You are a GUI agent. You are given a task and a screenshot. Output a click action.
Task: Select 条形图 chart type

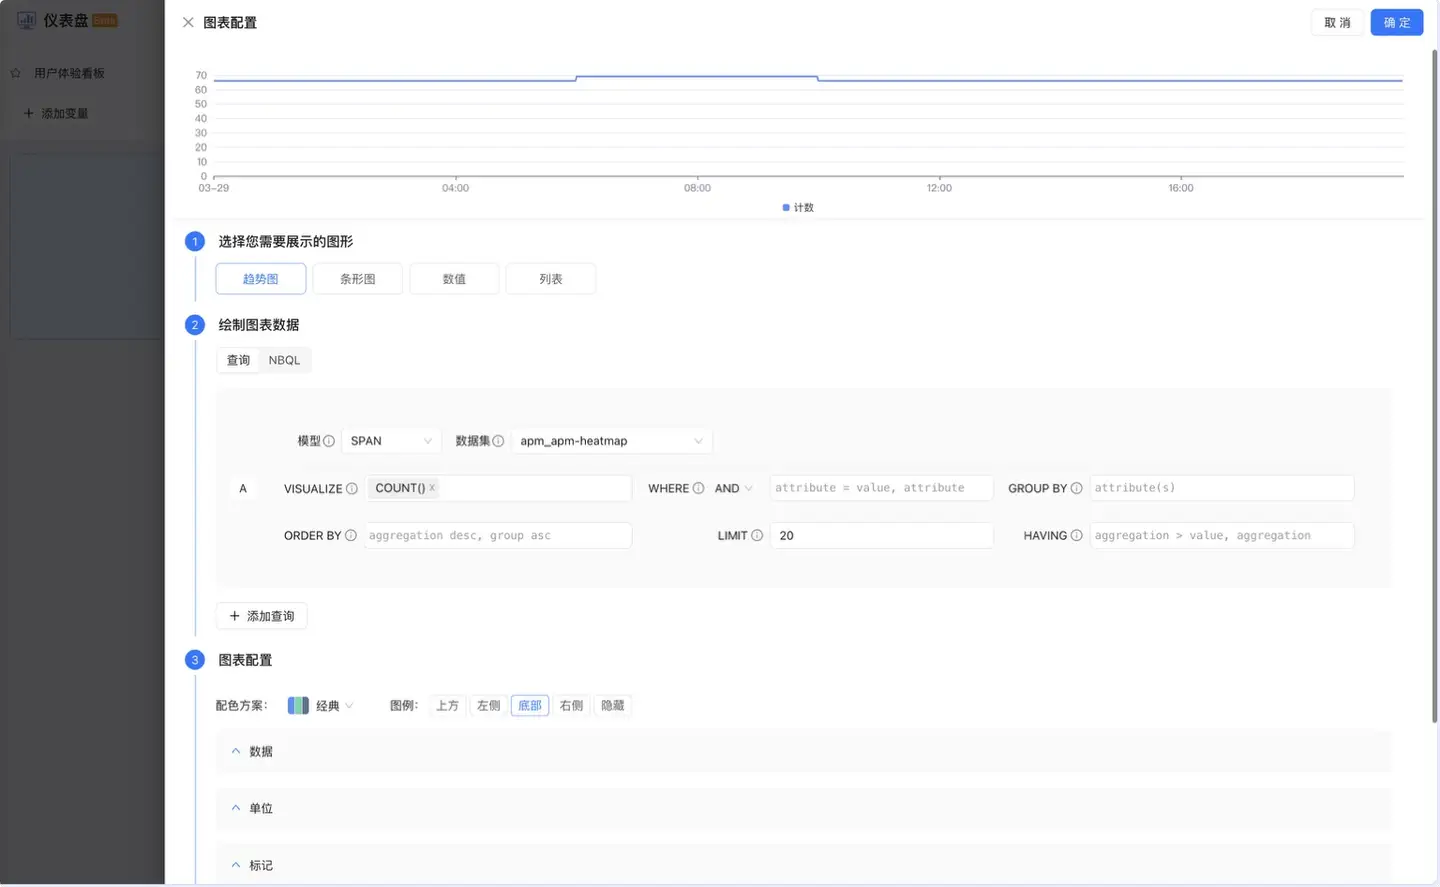[357, 279]
